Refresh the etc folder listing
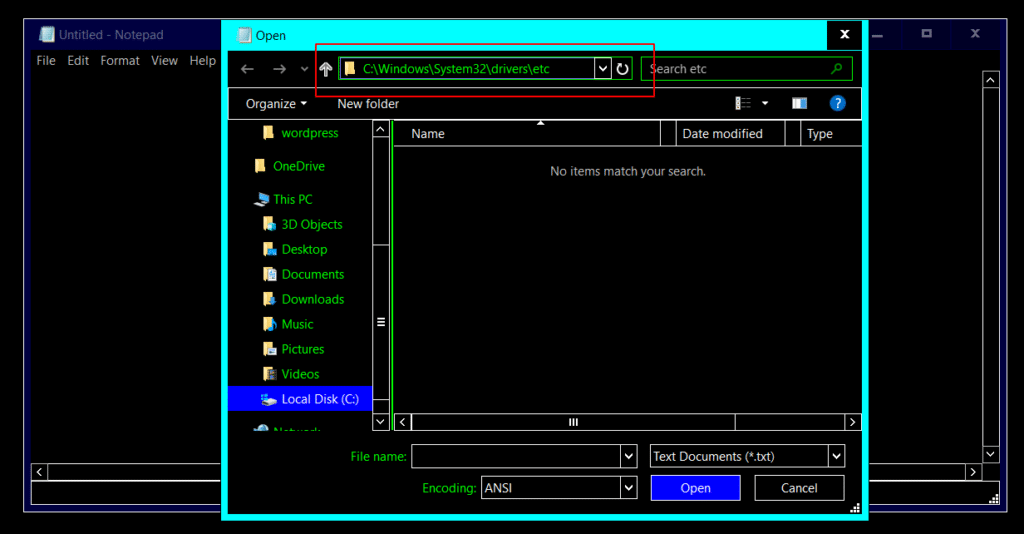Viewport: 1024px width, 534px height. 622,69
